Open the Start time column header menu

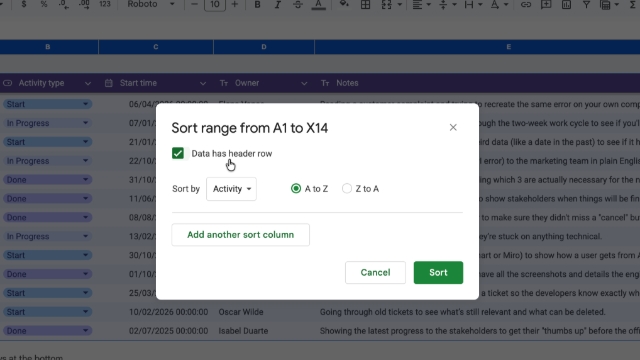point(203,83)
